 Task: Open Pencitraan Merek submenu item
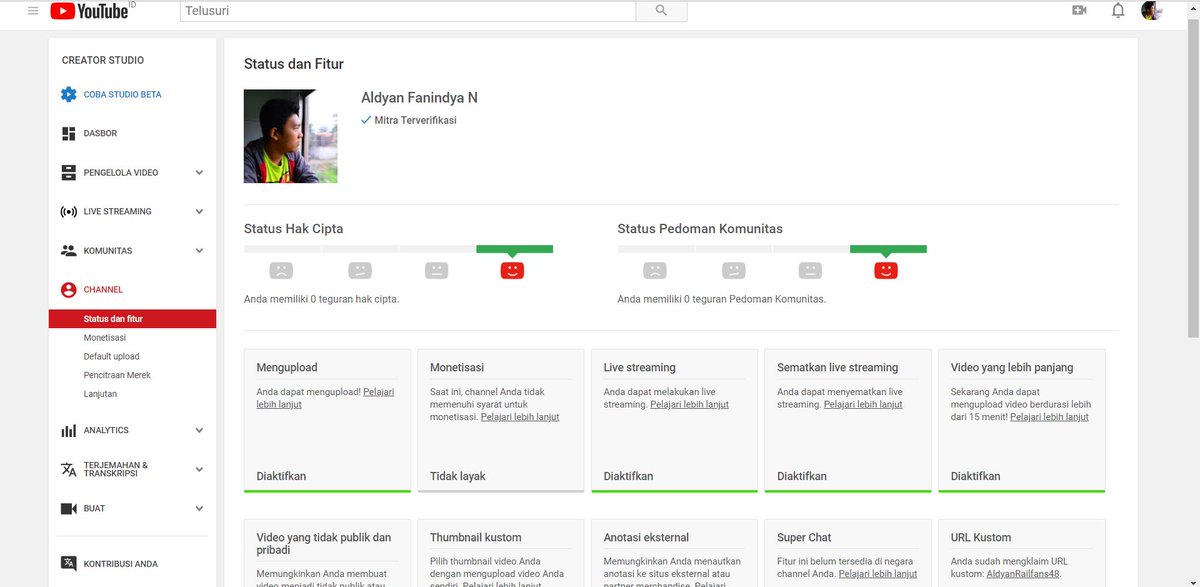click(x=117, y=375)
